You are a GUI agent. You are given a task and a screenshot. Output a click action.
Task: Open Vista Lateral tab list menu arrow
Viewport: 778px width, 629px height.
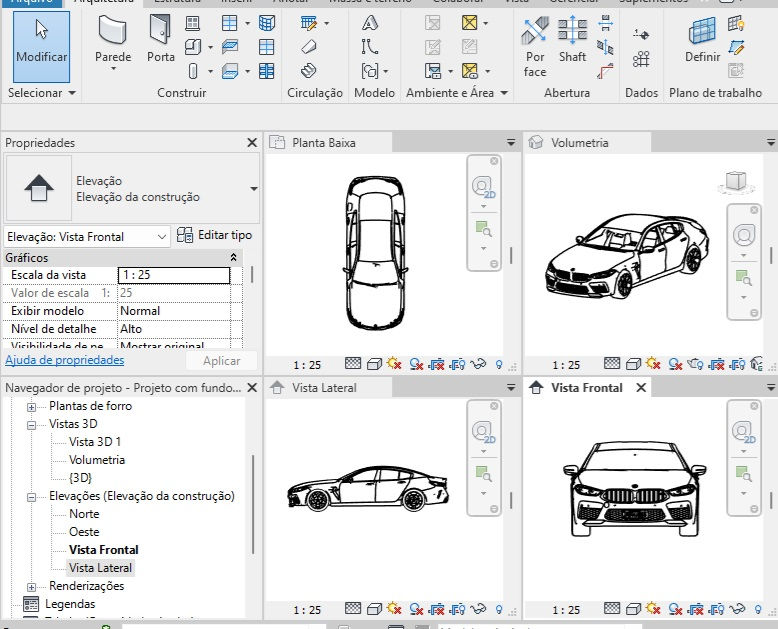tap(511, 388)
